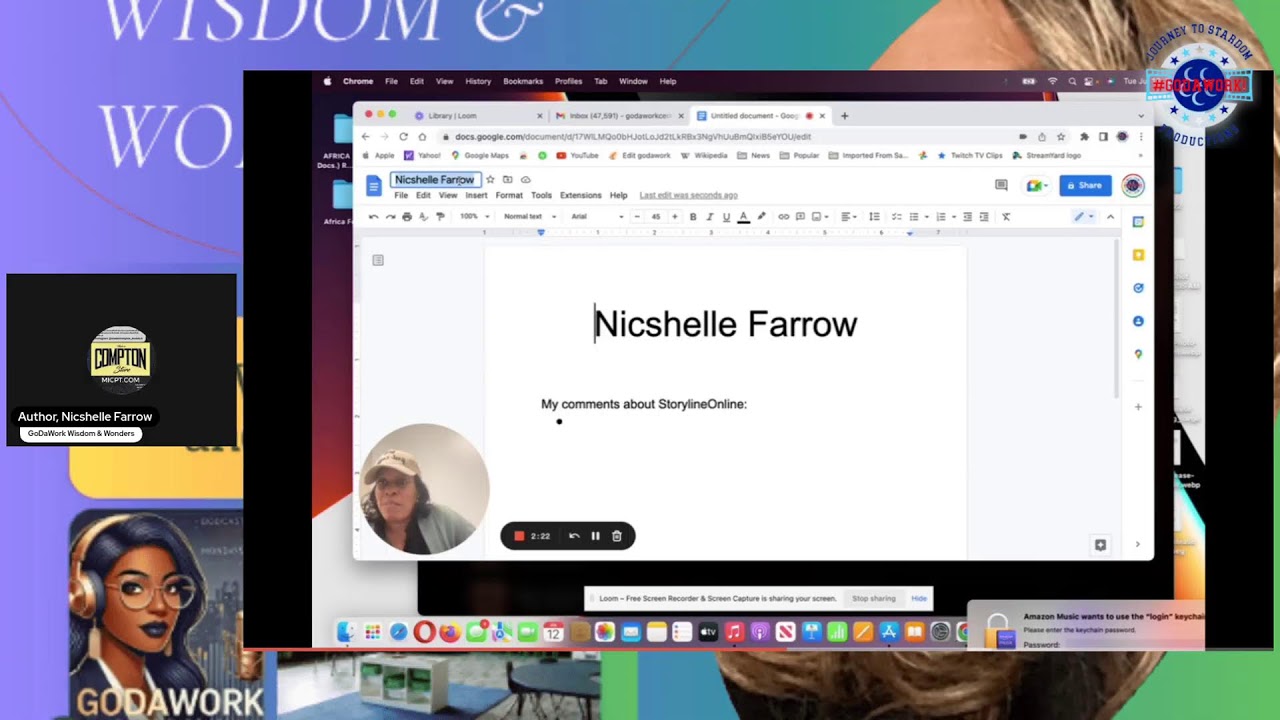This screenshot has width=1280, height=720.
Task: Open the Arial font dropdown
Action: click(597, 217)
